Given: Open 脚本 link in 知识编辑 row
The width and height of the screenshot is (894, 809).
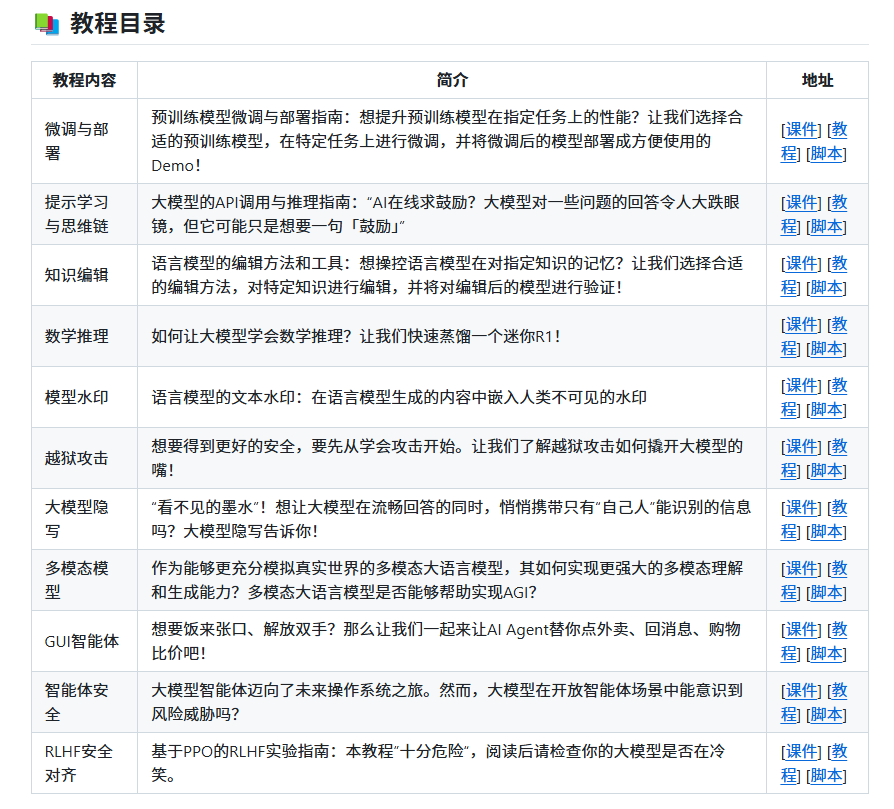Looking at the screenshot, I should pyautogui.click(x=826, y=288).
